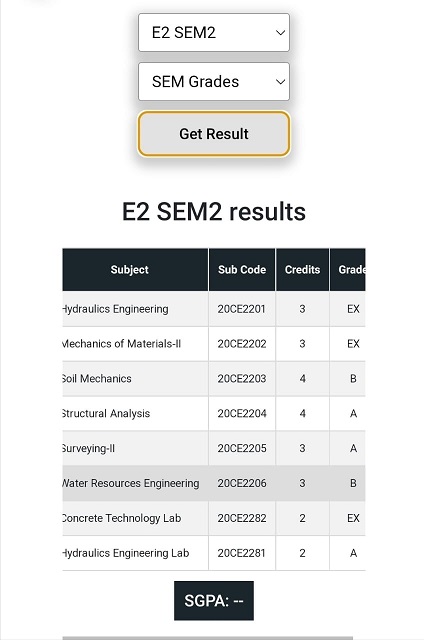Select the Hydraulics Engineering row
This screenshot has width=424, height=640.
point(214,309)
